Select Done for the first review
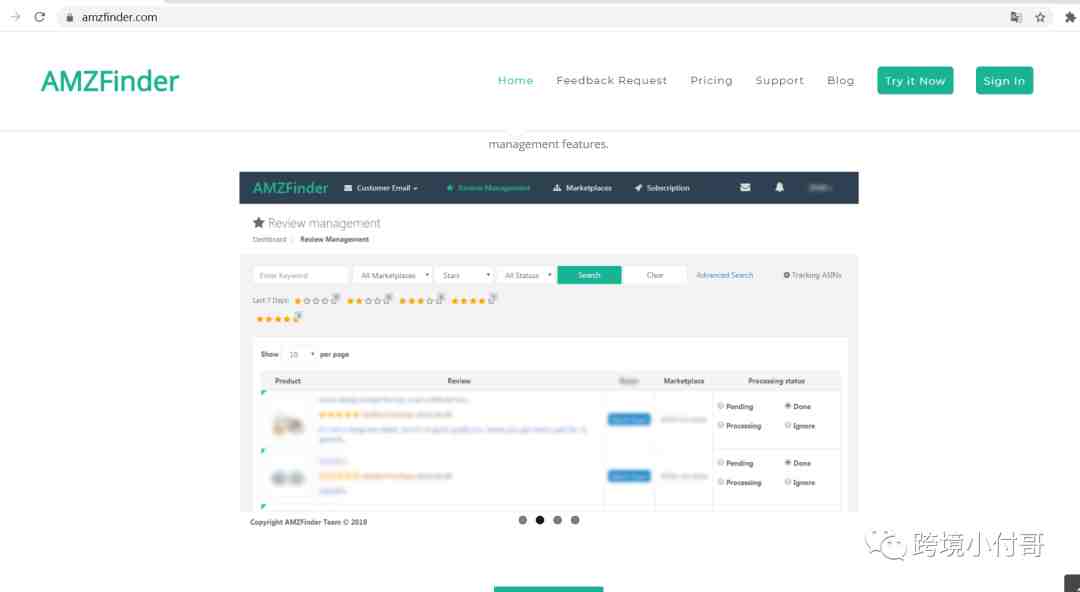1080x592 pixels. pos(787,406)
